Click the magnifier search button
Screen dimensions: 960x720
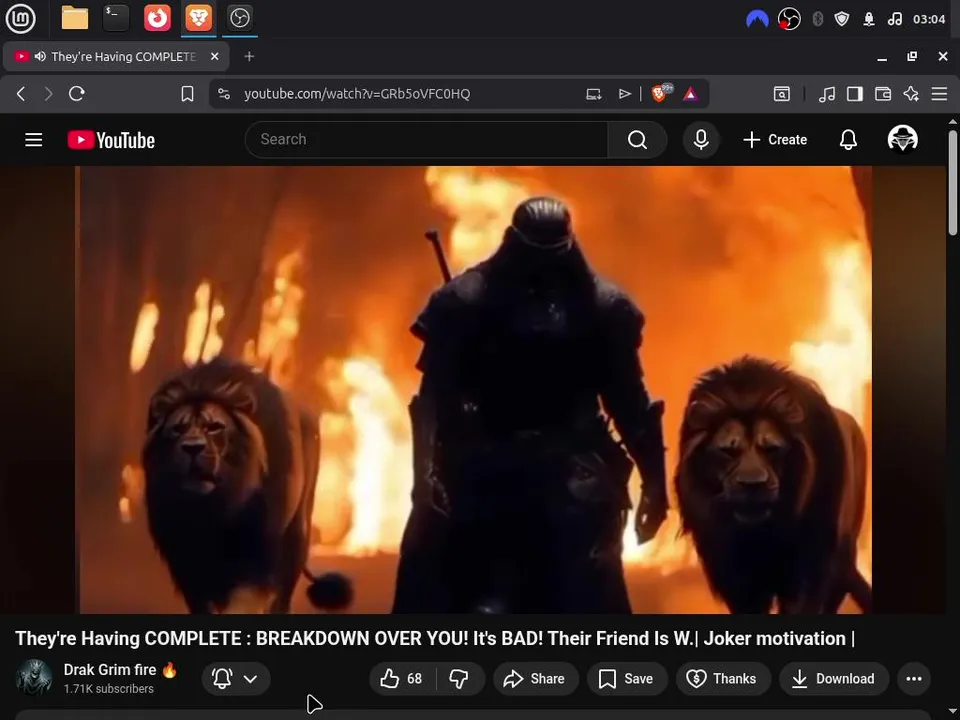637,140
